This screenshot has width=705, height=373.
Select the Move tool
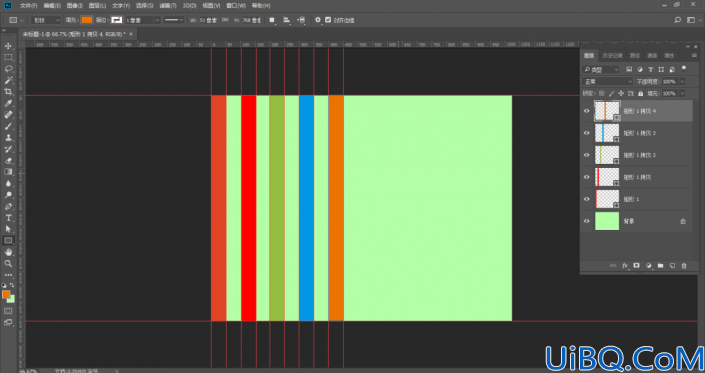8,46
